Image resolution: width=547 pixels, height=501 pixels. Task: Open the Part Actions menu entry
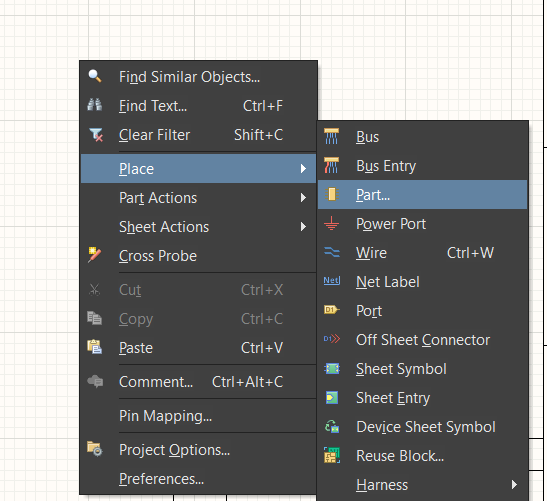(198, 198)
